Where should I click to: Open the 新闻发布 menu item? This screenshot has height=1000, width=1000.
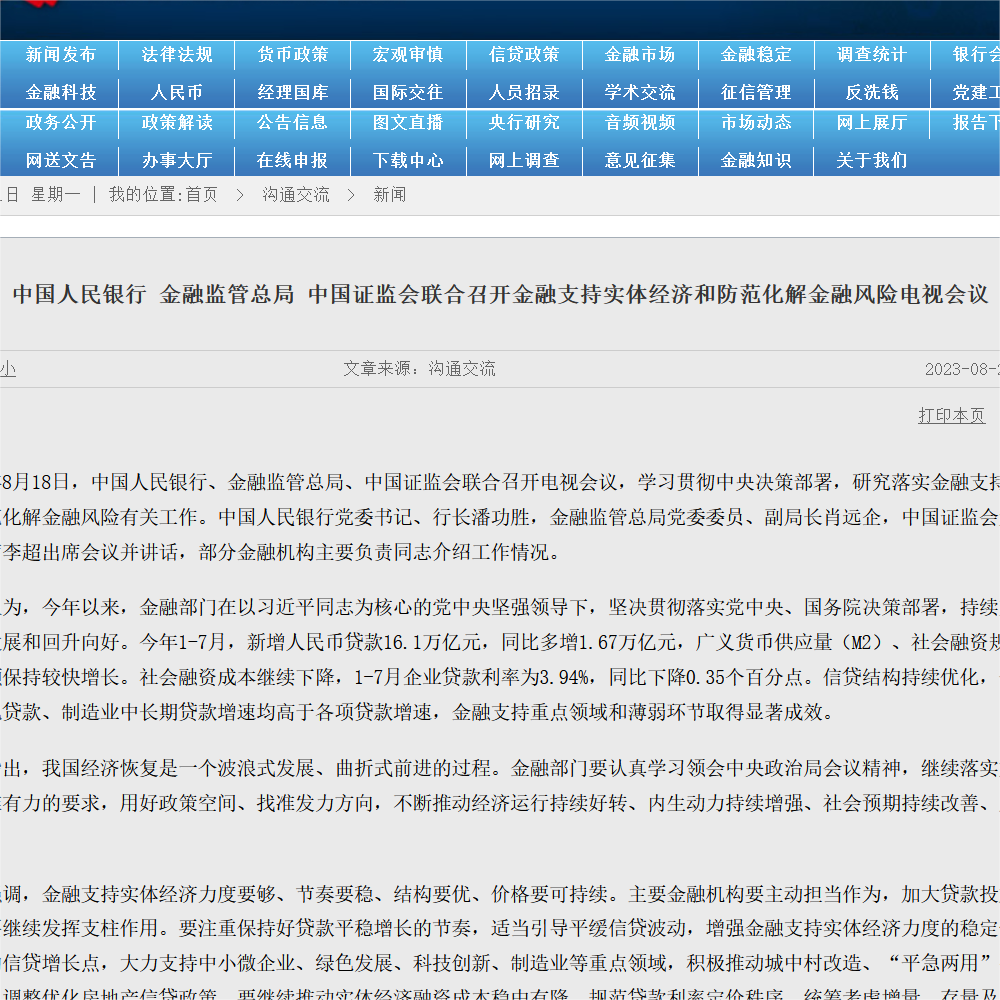[x=61, y=55]
